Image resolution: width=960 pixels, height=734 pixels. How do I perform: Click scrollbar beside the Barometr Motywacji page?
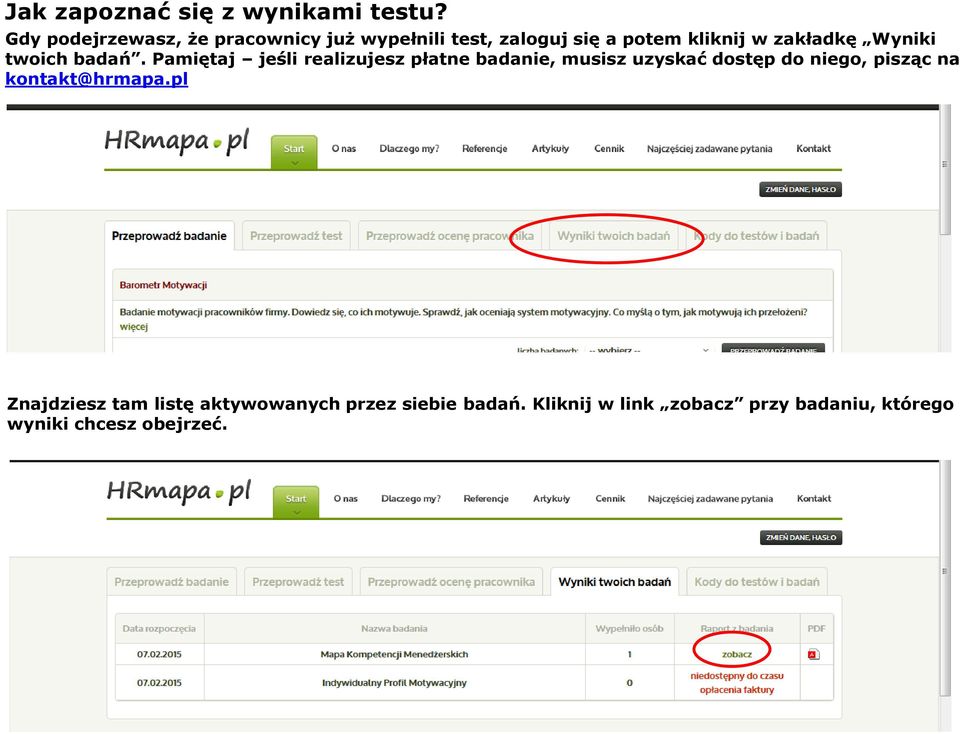[x=945, y=170]
